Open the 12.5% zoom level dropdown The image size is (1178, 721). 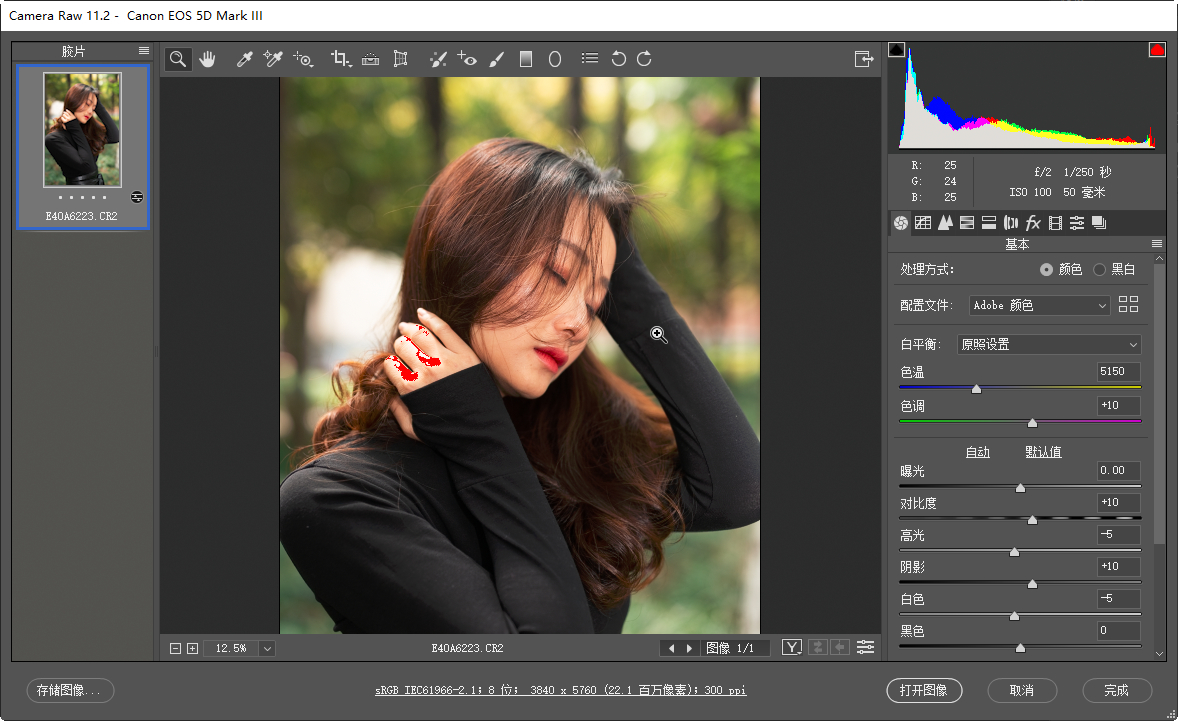(x=267, y=648)
